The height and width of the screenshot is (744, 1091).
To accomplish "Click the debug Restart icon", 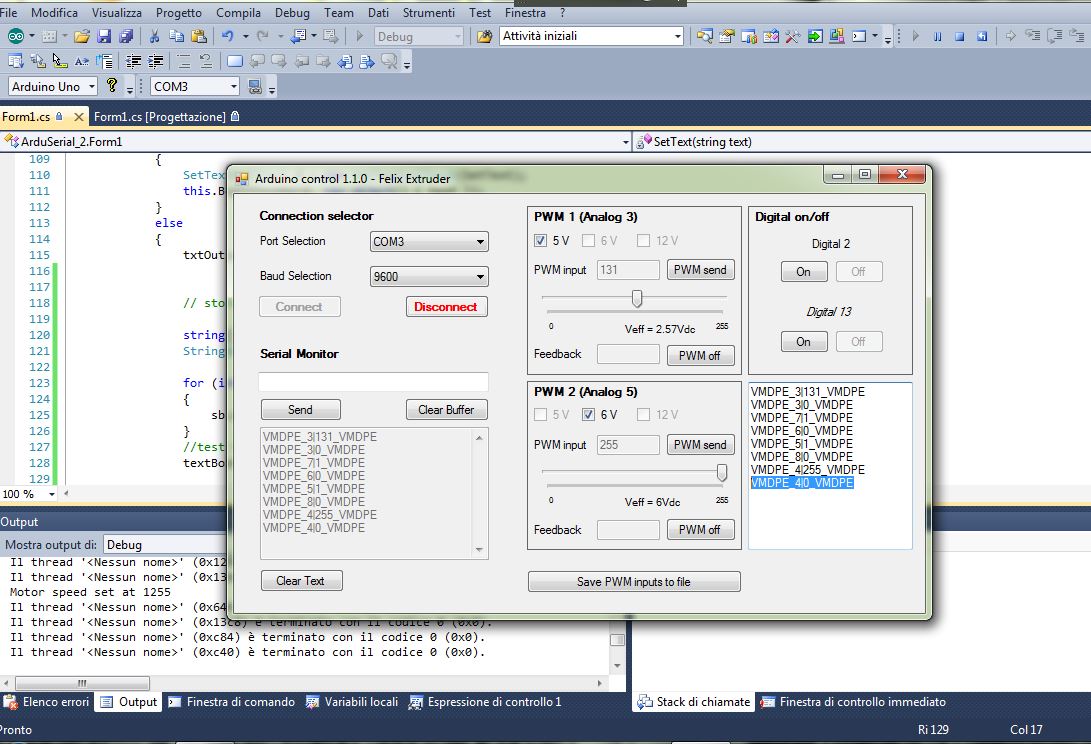I will (x=982, y=36).
